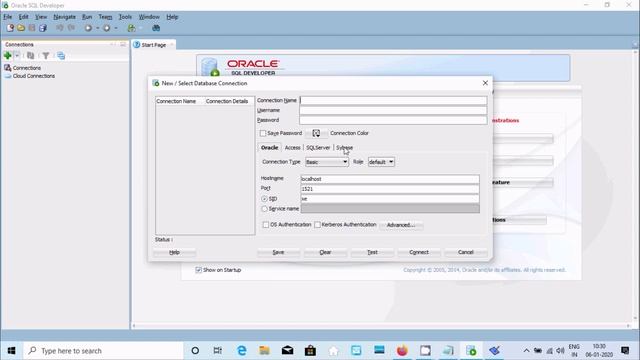Click the Hostname field showing localhost
640x360 pixels.
pyautogui.click(x=390, y=179)
